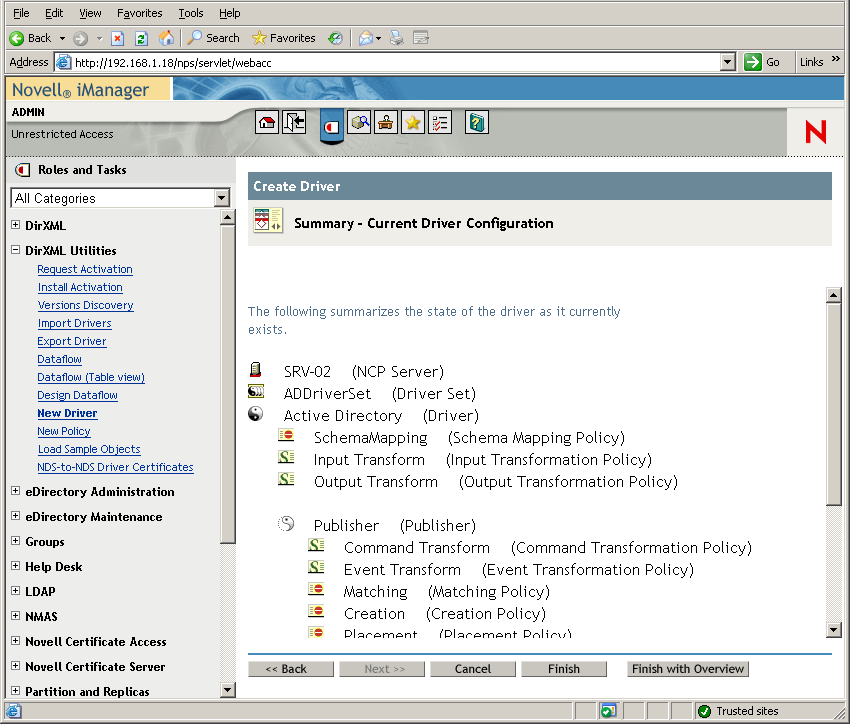The width and height of the screenshot is (850, 724).
Task: Open the All Categories dropdown
Action: [x=221, y=198]
